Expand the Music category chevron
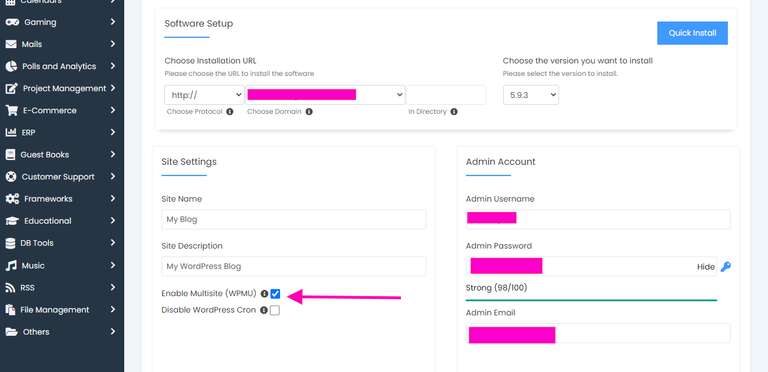The height and width of the screenshot is (372, 768). tap(113, 265)
